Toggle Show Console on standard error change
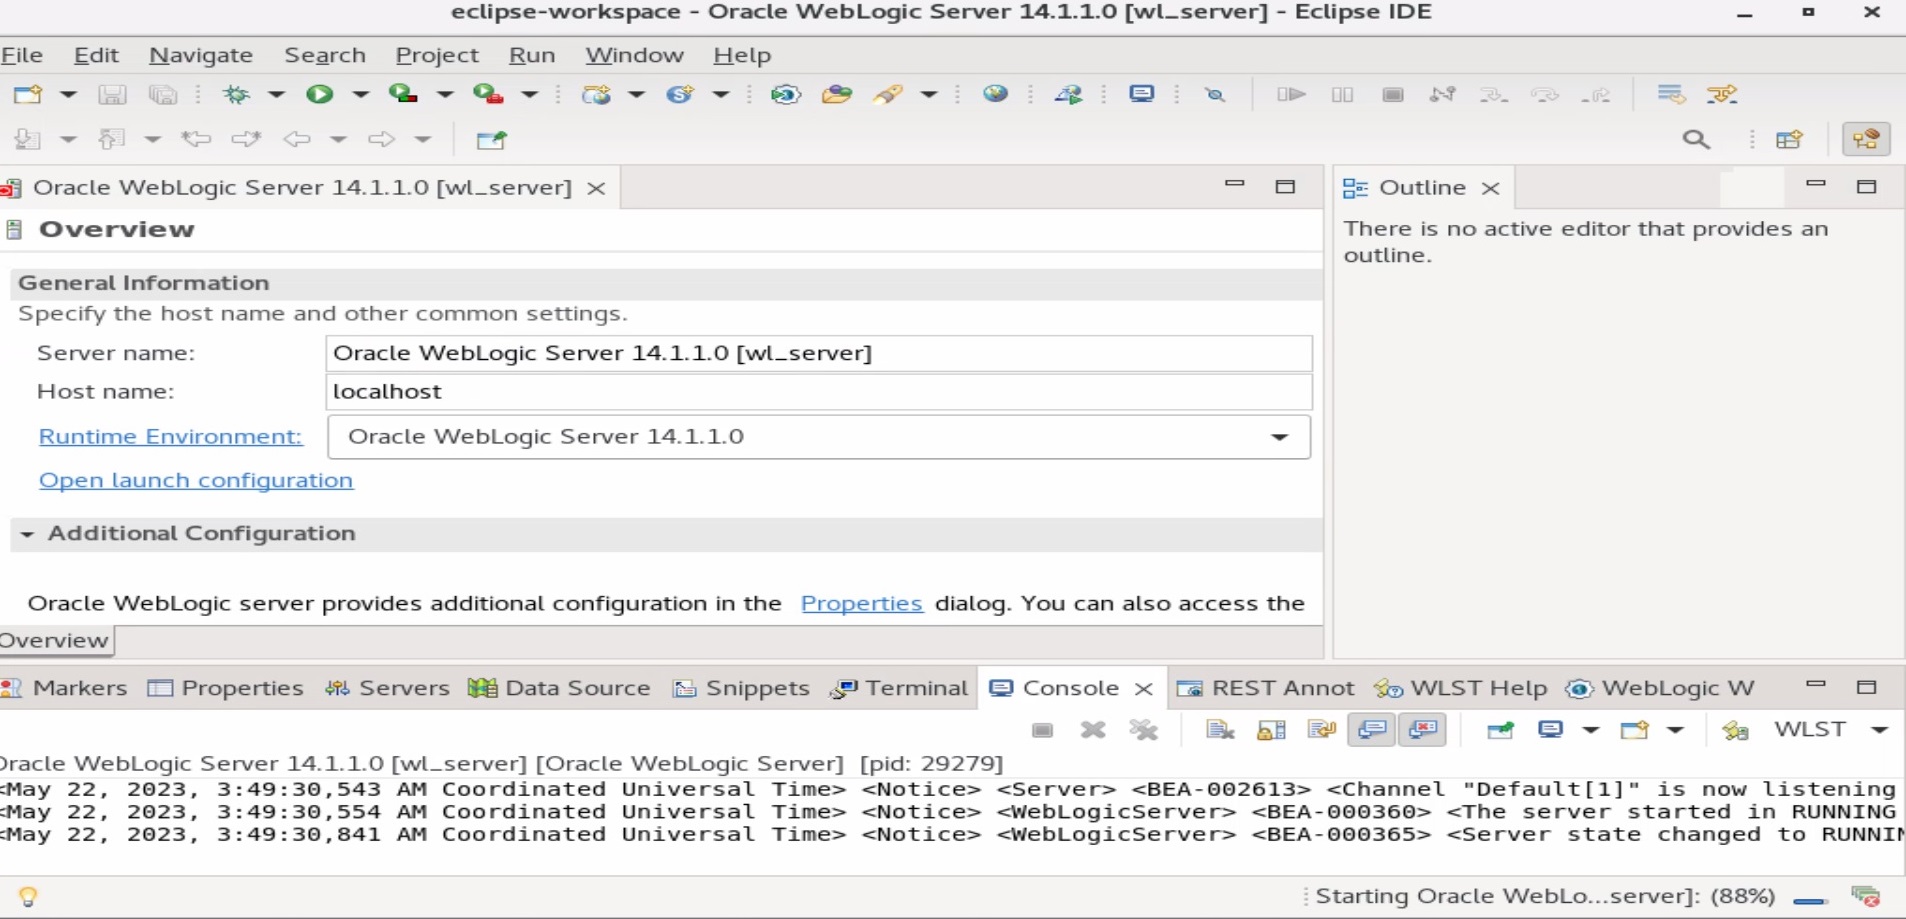This screenshot has width=1906, height=919. coord(1423,730)
